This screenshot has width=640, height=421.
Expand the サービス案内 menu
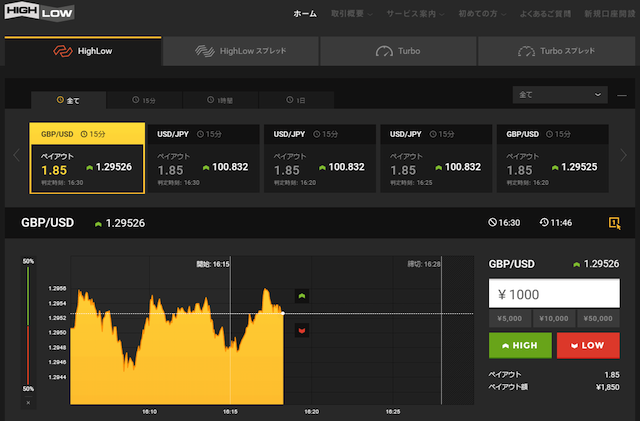coord(415,14)
